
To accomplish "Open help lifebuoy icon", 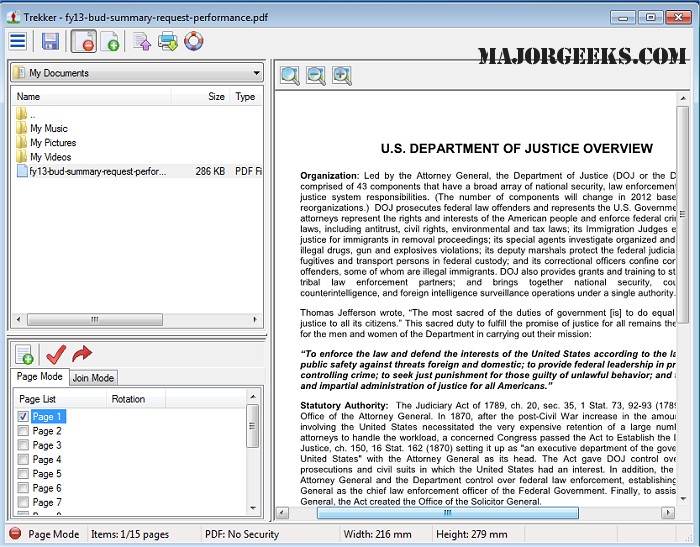I will tap(194, 41).
